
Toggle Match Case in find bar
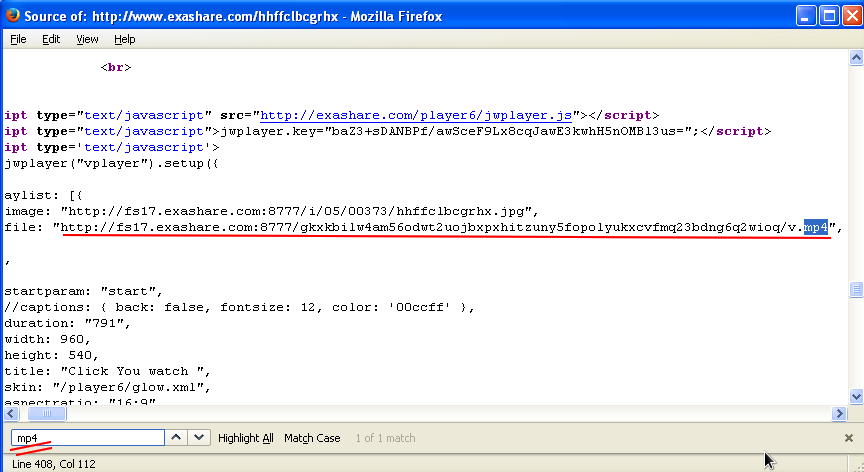coord(312,438)
